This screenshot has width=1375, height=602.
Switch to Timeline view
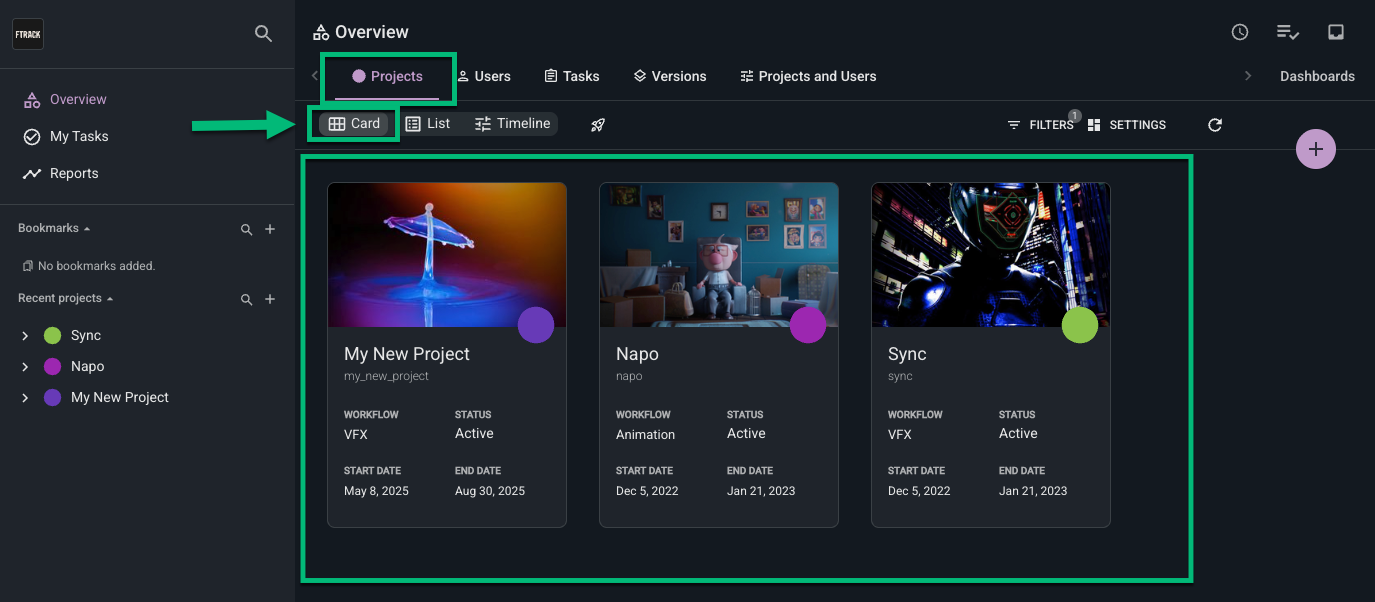click(513, 124)
